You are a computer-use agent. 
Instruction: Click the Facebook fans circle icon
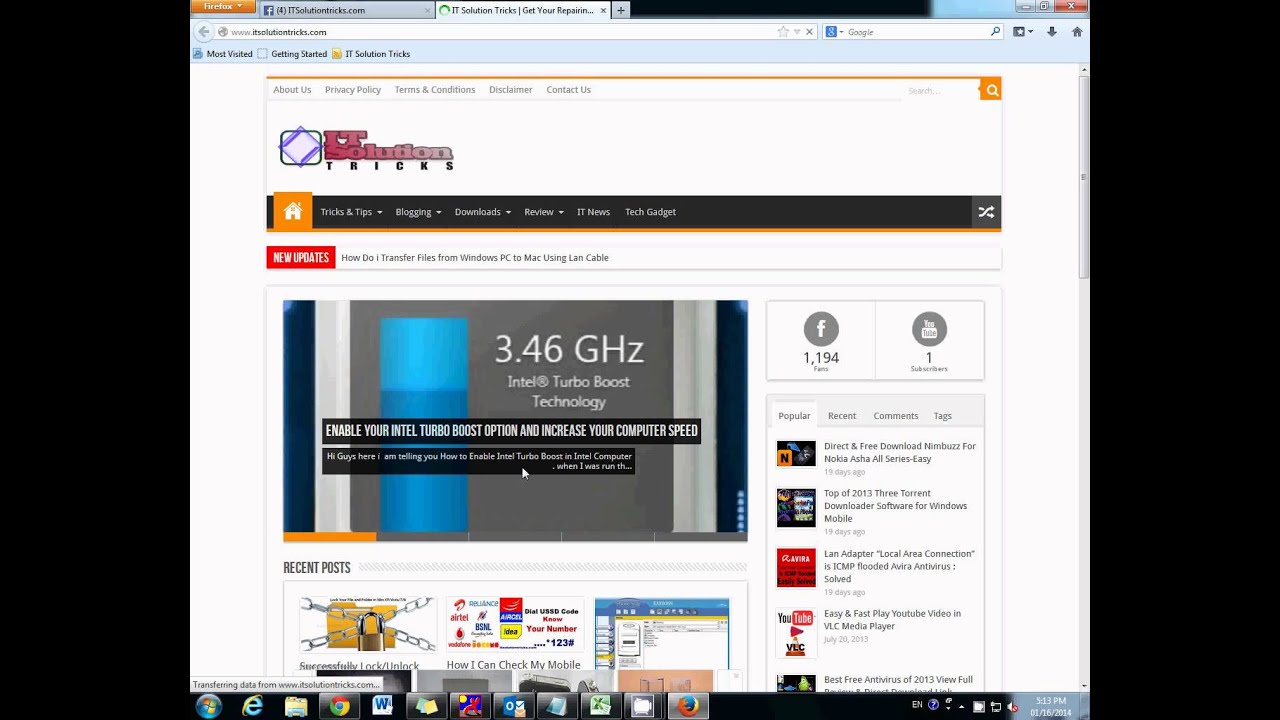click(x=821, y=329)
